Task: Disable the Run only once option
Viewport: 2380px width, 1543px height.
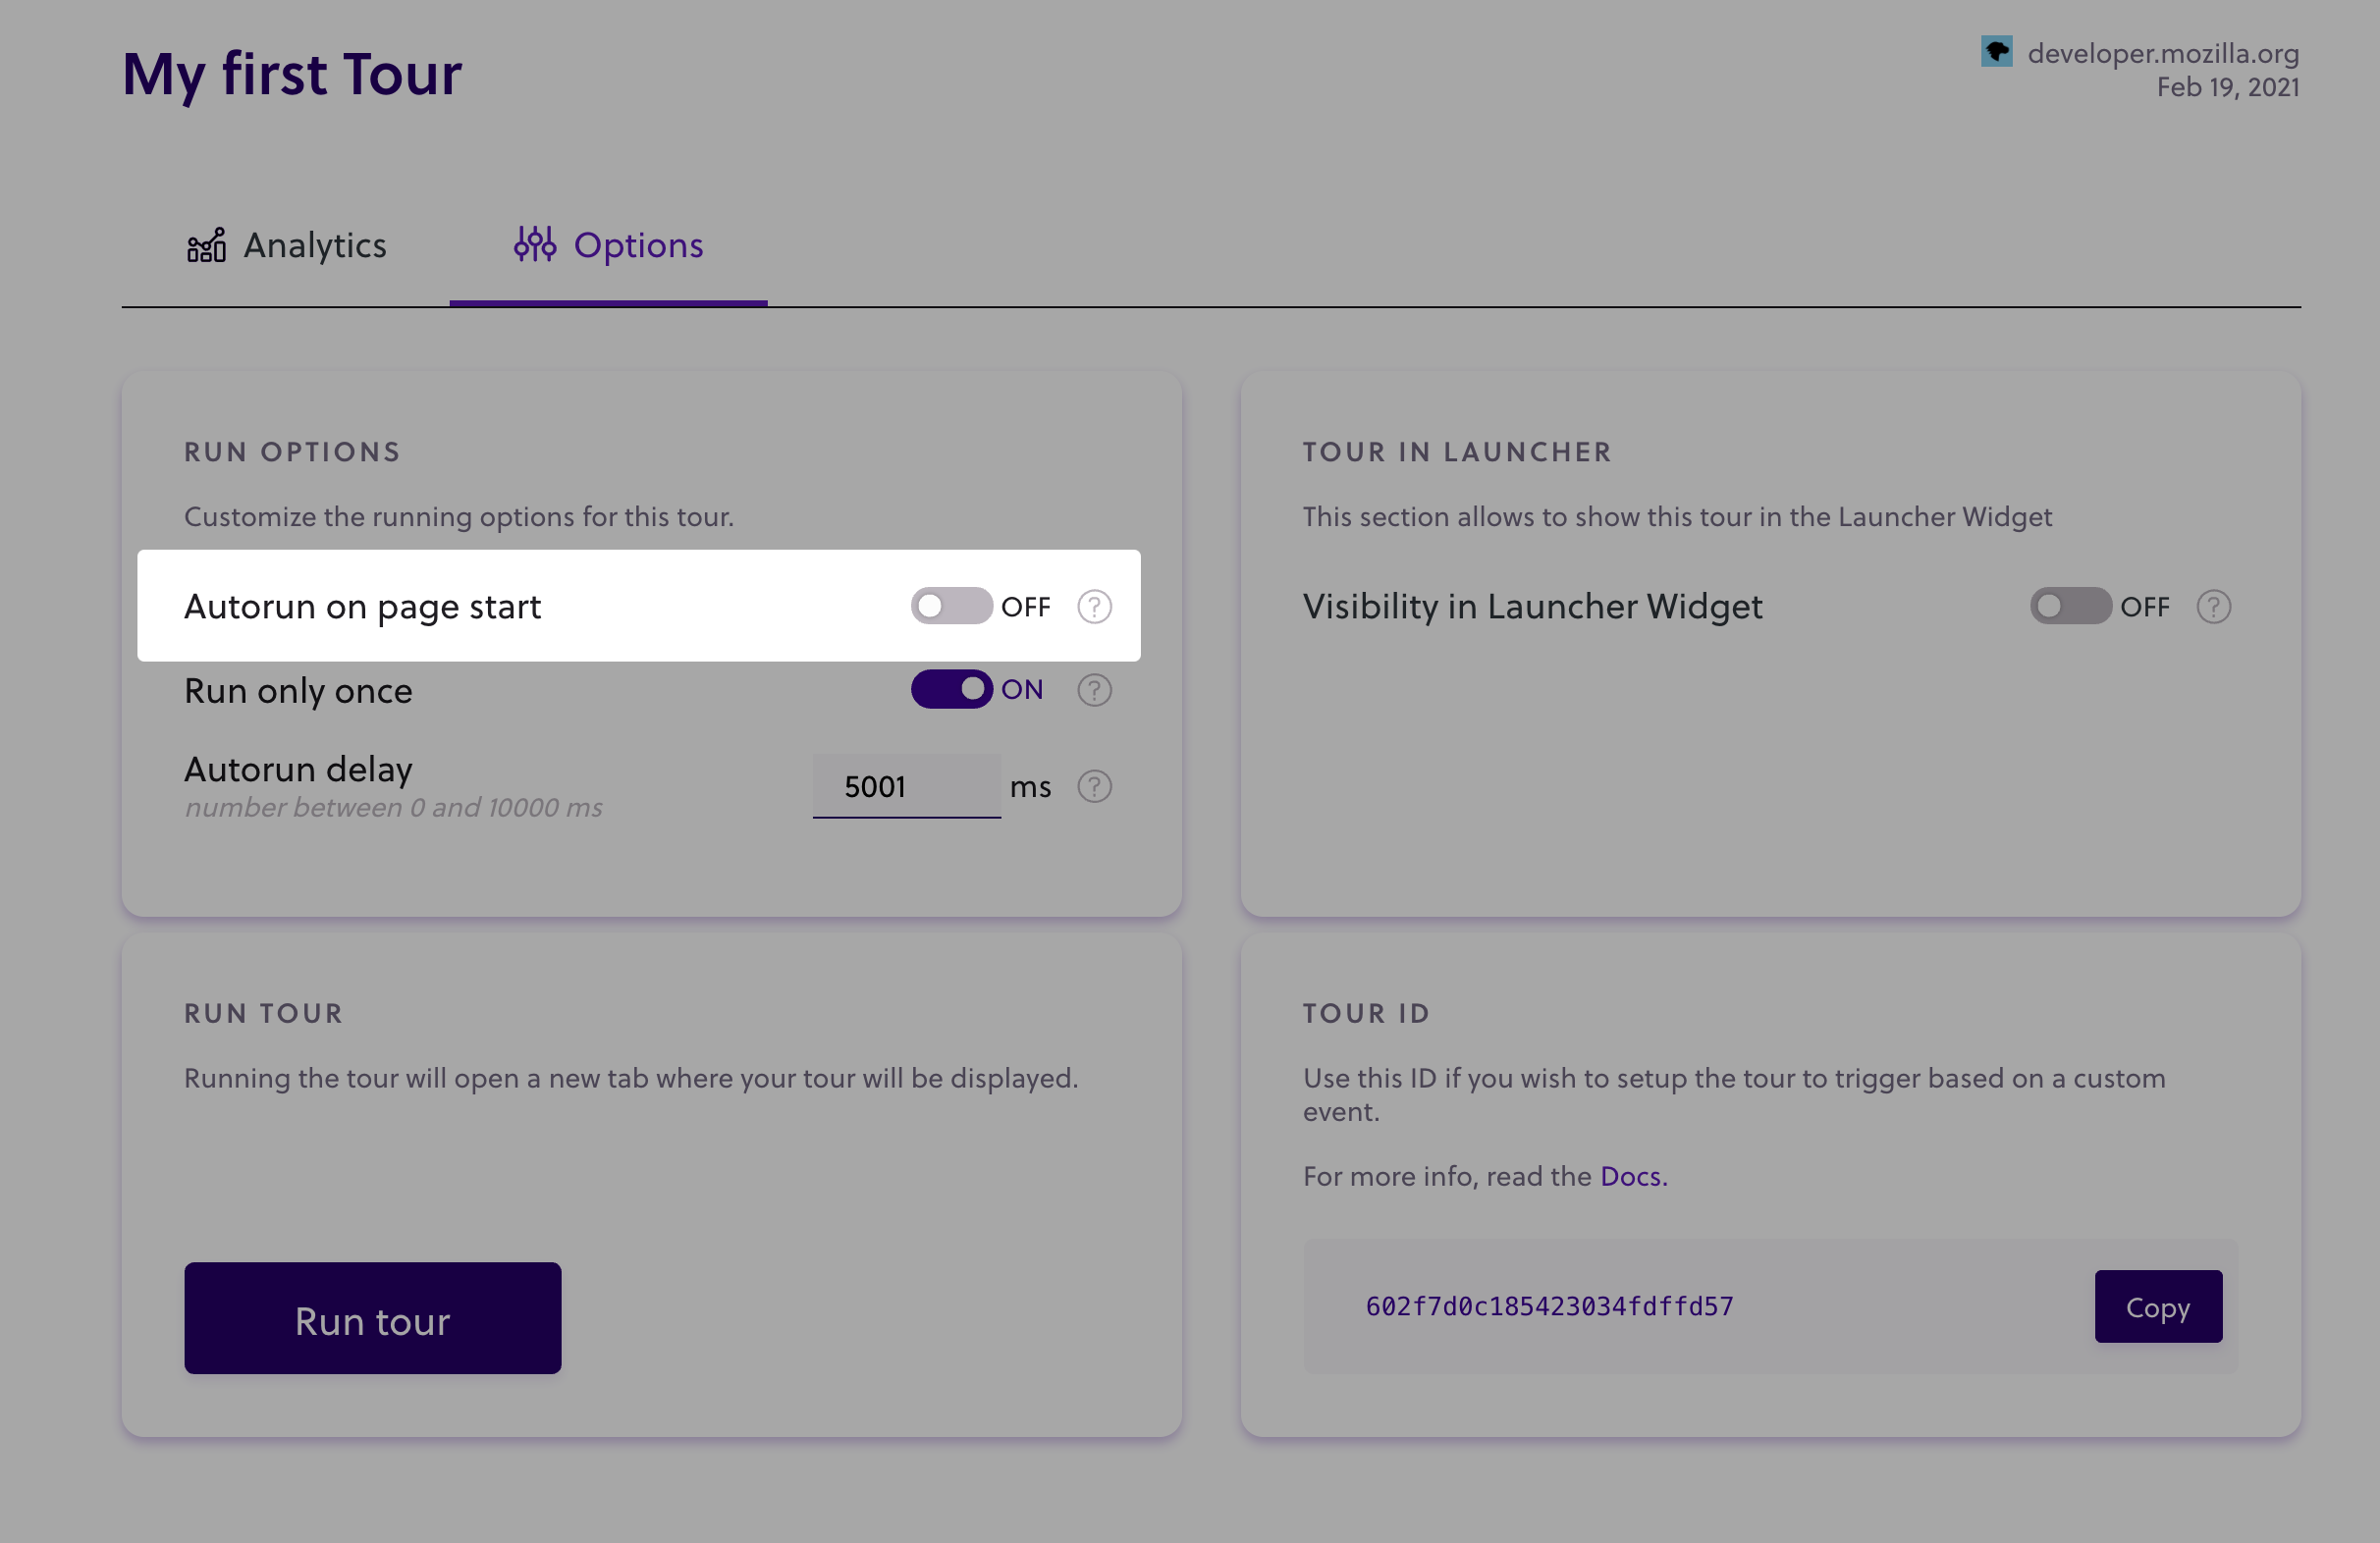Action: click(x=951, y=689)
